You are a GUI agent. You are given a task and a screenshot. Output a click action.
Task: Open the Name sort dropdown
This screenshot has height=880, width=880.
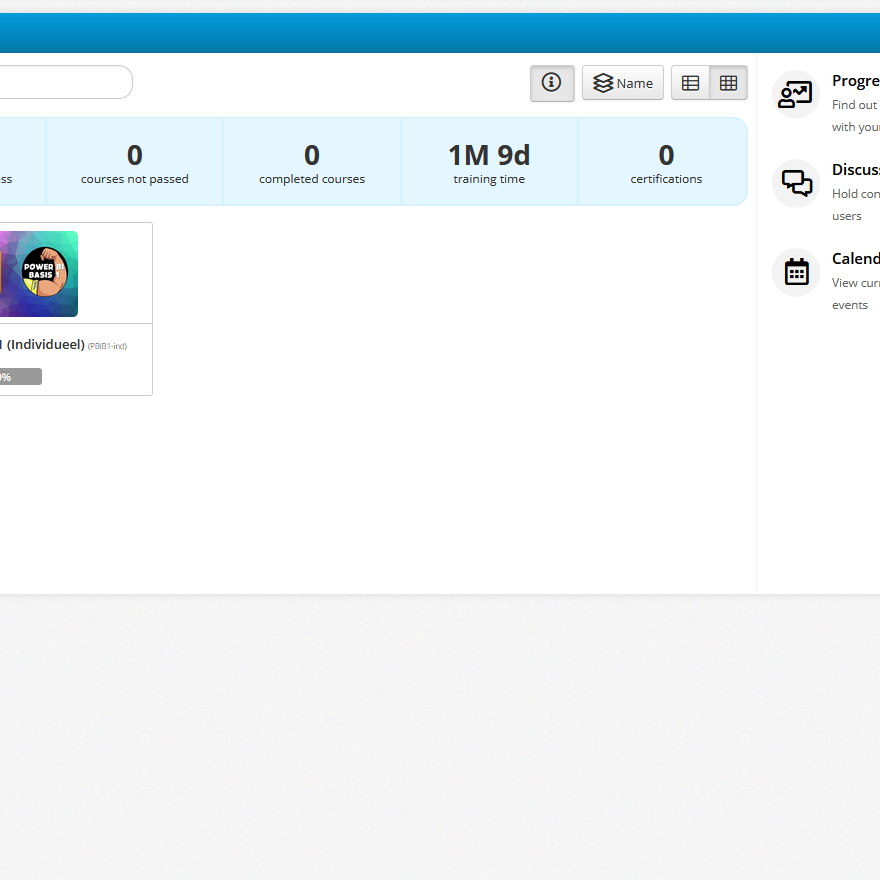pos(622,83)
